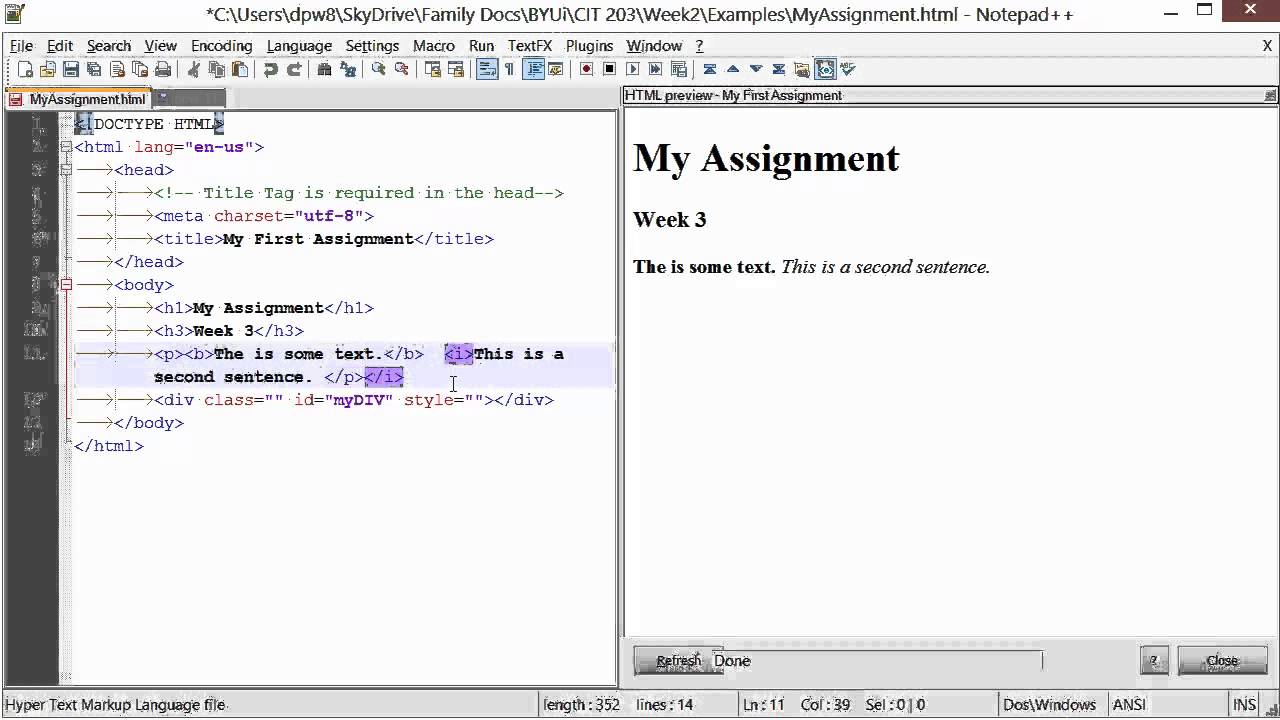Click the Explorer folder toolbar icon
1280x720 pixels.
[x=801, y=69]
